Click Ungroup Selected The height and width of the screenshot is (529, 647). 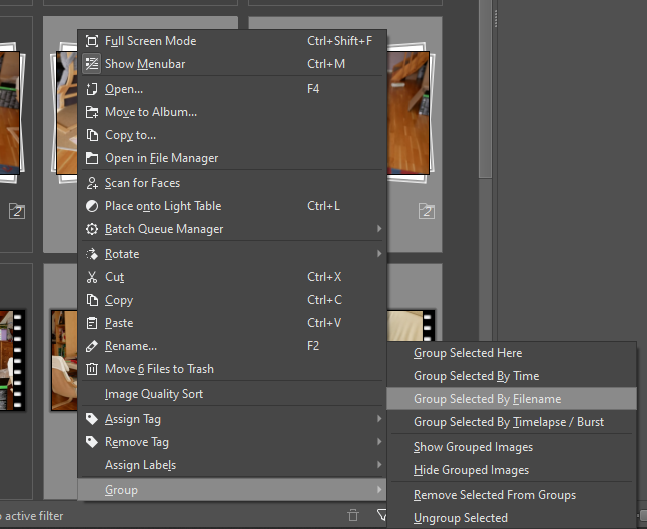461,518
